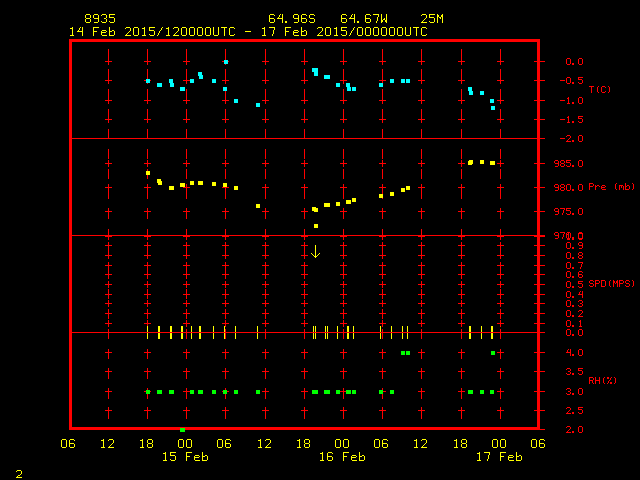Screen dimensions: 640x480
Task: Select the longitude 64.67W text
Action: [x=364, y=19]
